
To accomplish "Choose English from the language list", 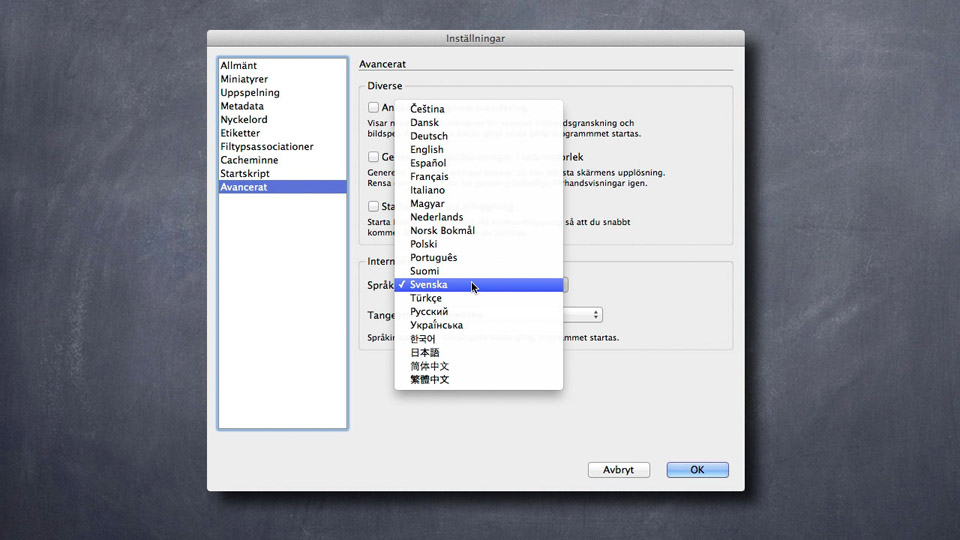I will pyautogui.click(x=427, y=150).
